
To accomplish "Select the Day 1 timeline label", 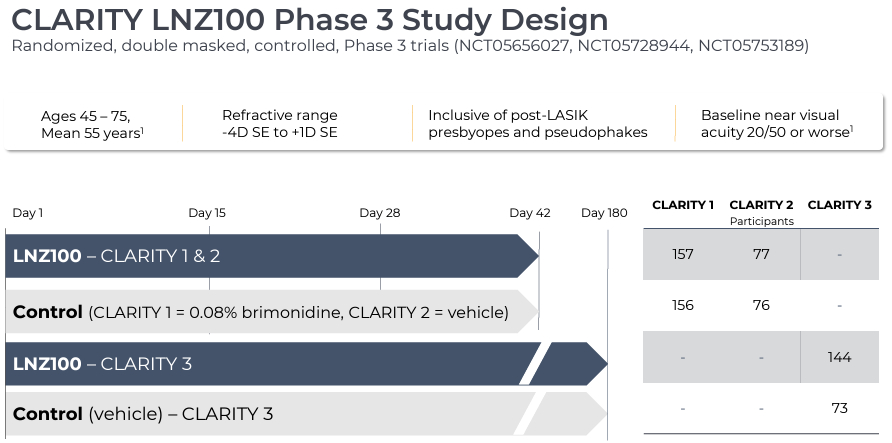I will coord(28,213).
